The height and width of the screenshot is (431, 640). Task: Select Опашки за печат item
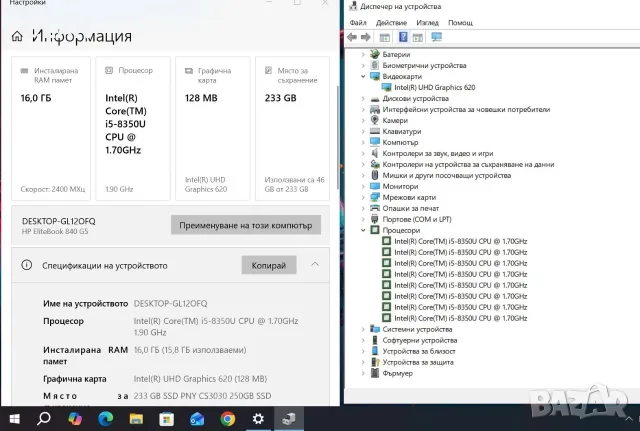(410, 208)
